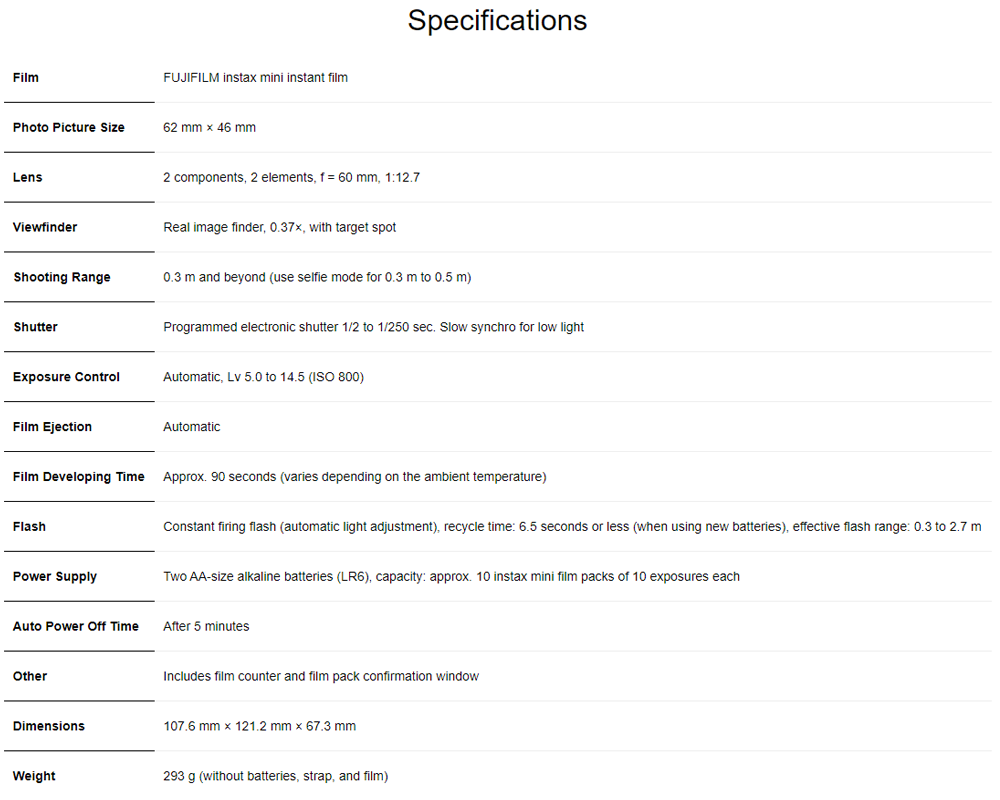
Task: Click the lens components and elements value
Action: 291,177
